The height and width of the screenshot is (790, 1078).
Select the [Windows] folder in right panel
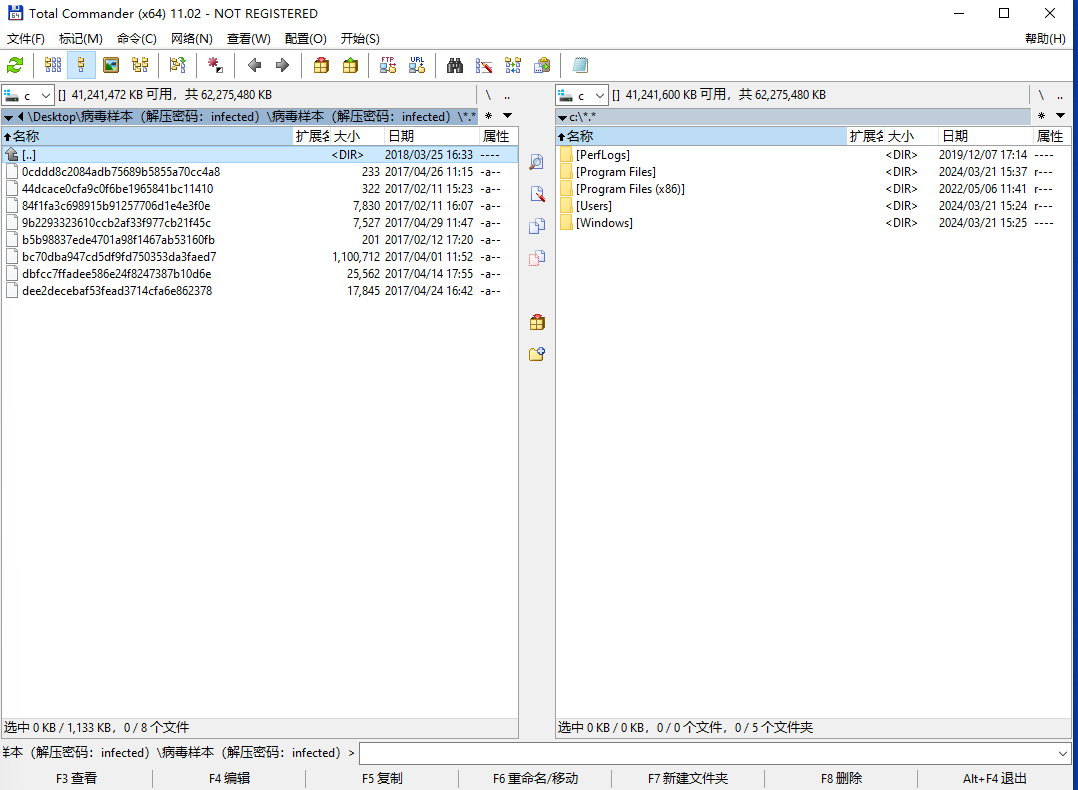[813, 223]
